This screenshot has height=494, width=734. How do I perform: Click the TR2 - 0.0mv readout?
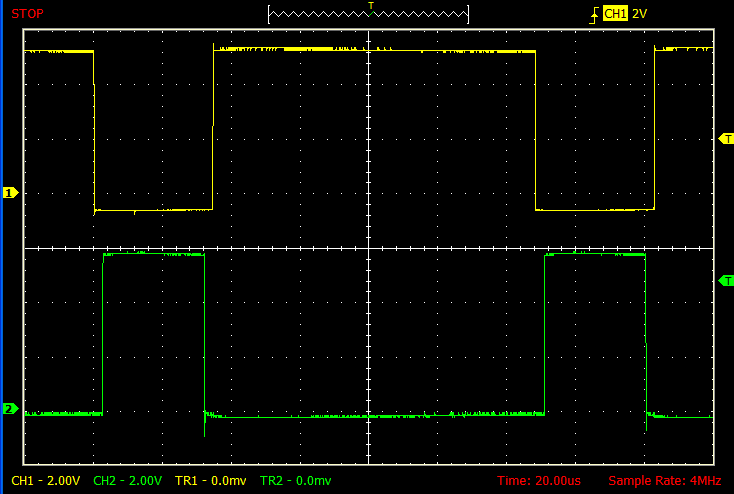[x=295, y=480]
